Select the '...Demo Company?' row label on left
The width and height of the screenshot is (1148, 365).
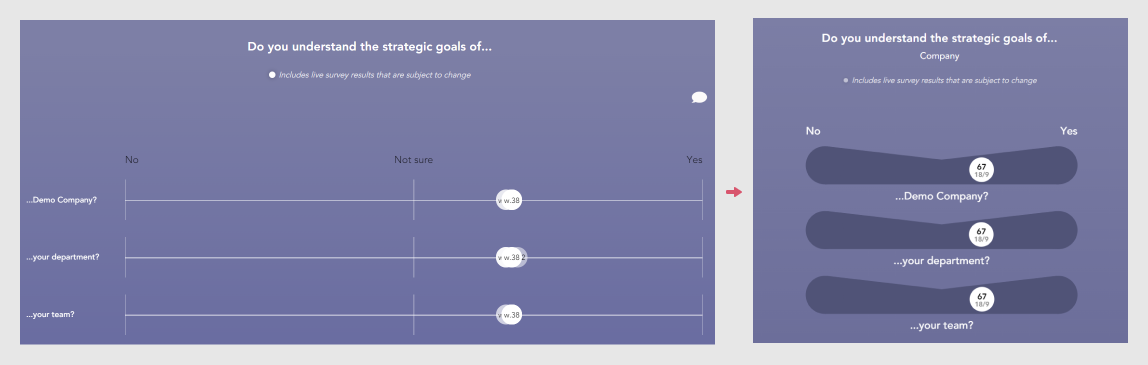pyautogui.click(x=62, y=200)
